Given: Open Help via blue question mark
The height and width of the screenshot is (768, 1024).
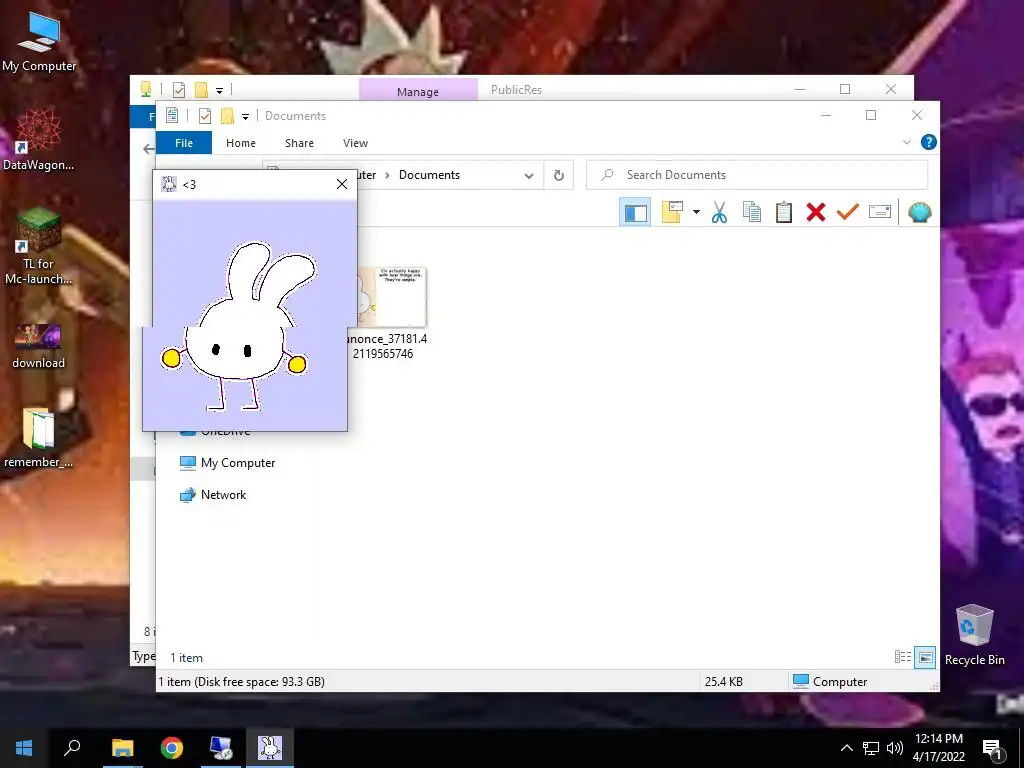Looking at the screenshot, I should [929, 142].
